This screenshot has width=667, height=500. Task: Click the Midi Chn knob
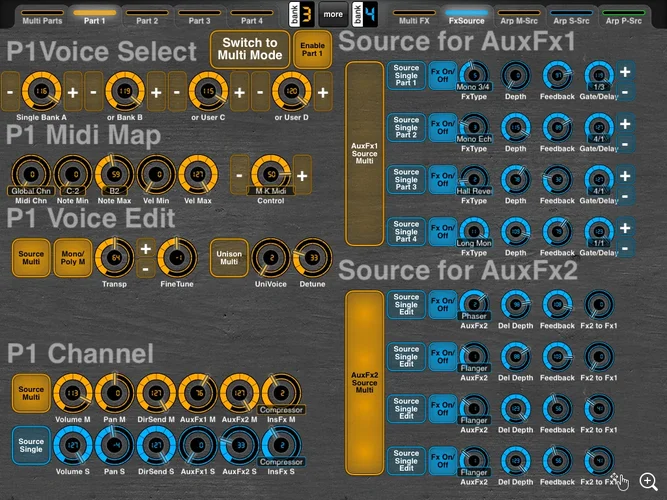(31, 174)
